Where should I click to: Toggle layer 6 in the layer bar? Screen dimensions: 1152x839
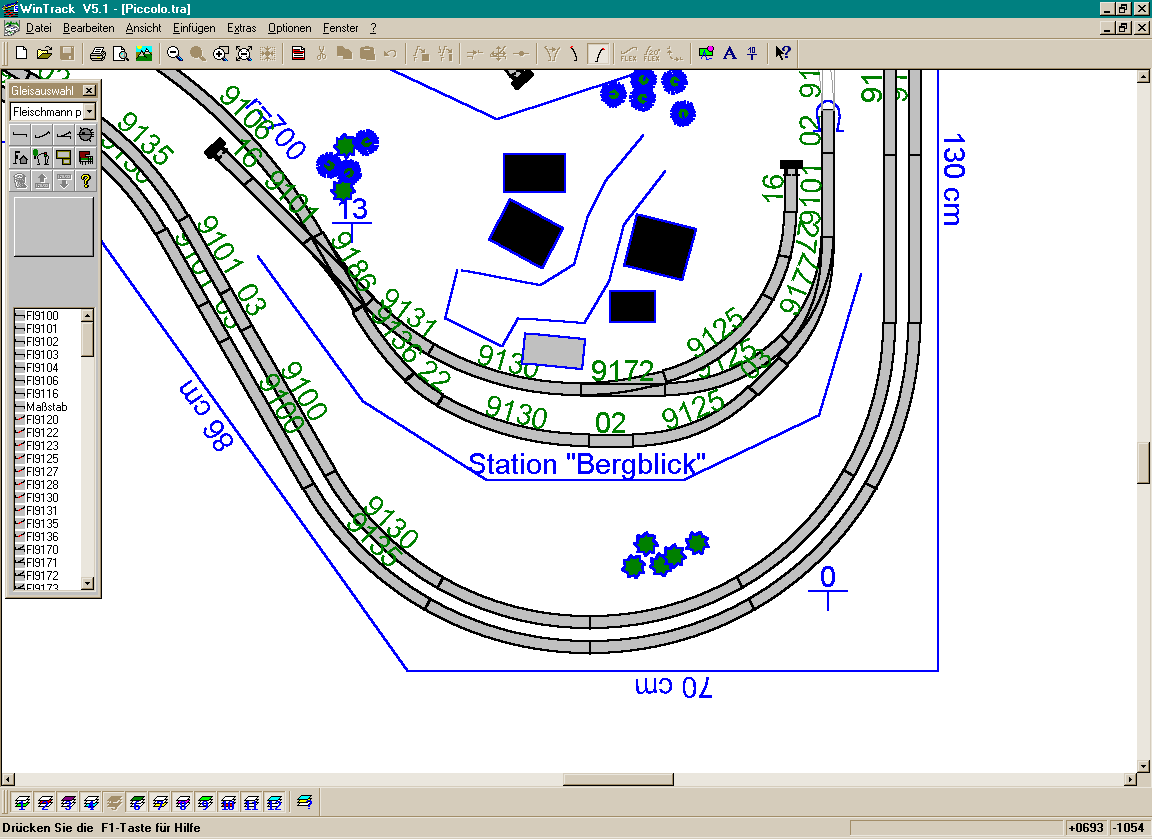[x=138, y=802]
